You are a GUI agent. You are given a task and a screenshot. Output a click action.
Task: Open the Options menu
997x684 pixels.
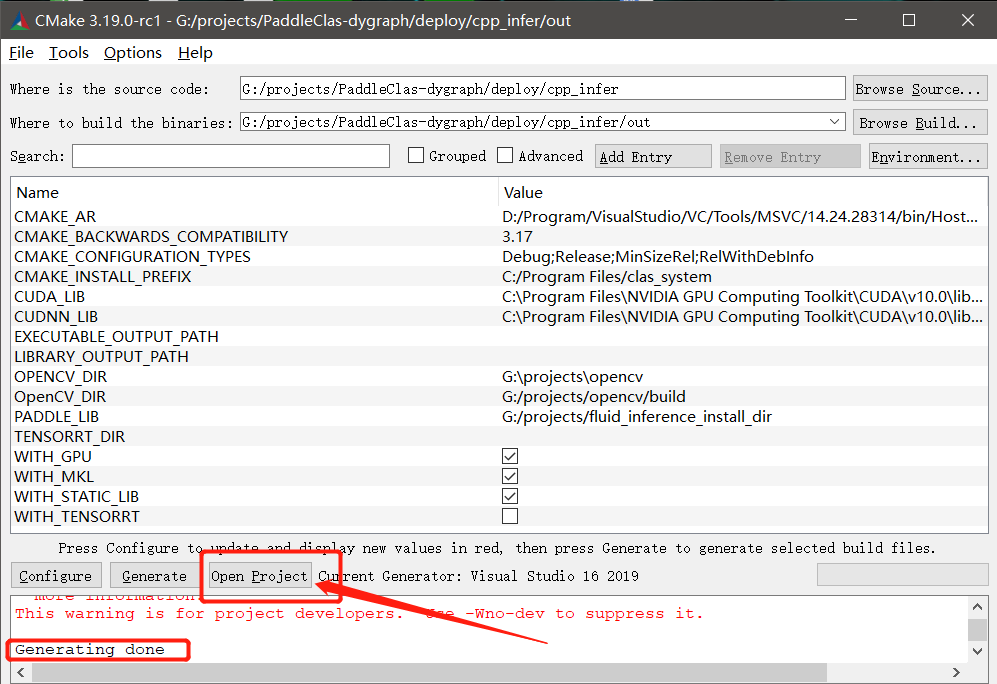click(132, 52)
